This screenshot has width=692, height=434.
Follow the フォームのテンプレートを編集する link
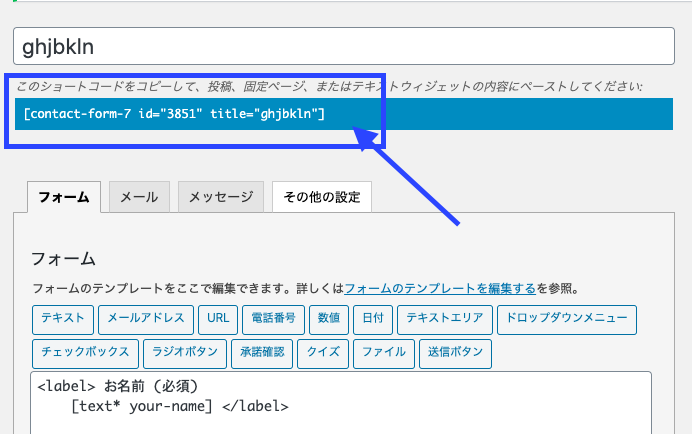pos(440,289)
